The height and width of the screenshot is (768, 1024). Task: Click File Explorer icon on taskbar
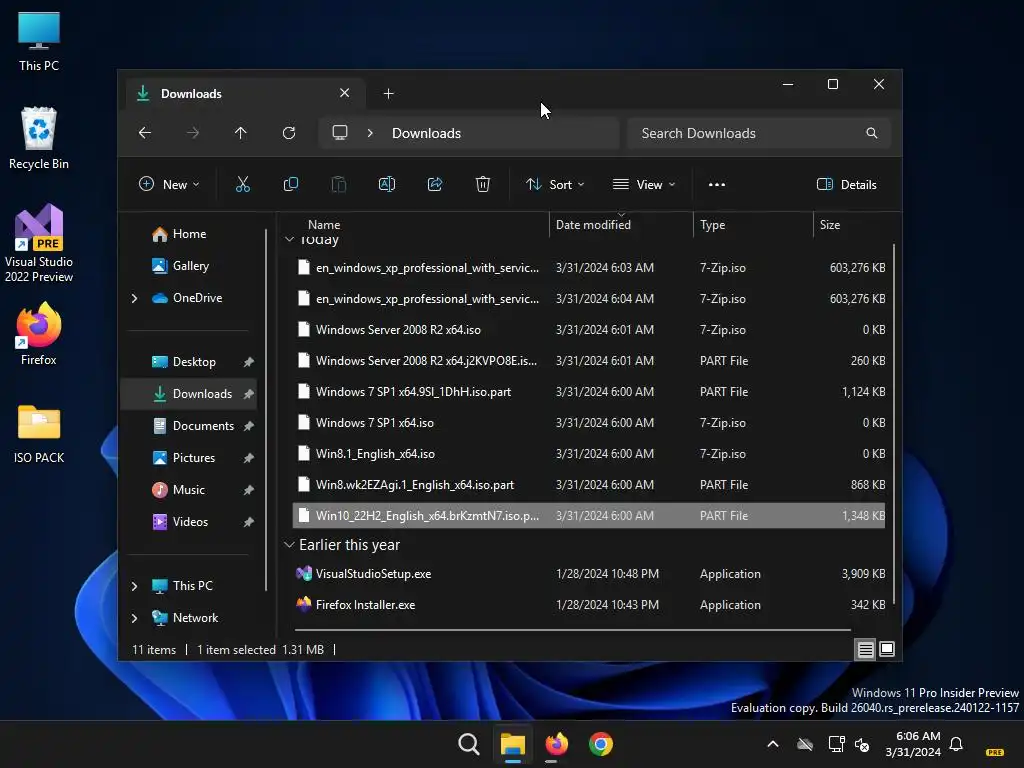[x=513, y=744]
